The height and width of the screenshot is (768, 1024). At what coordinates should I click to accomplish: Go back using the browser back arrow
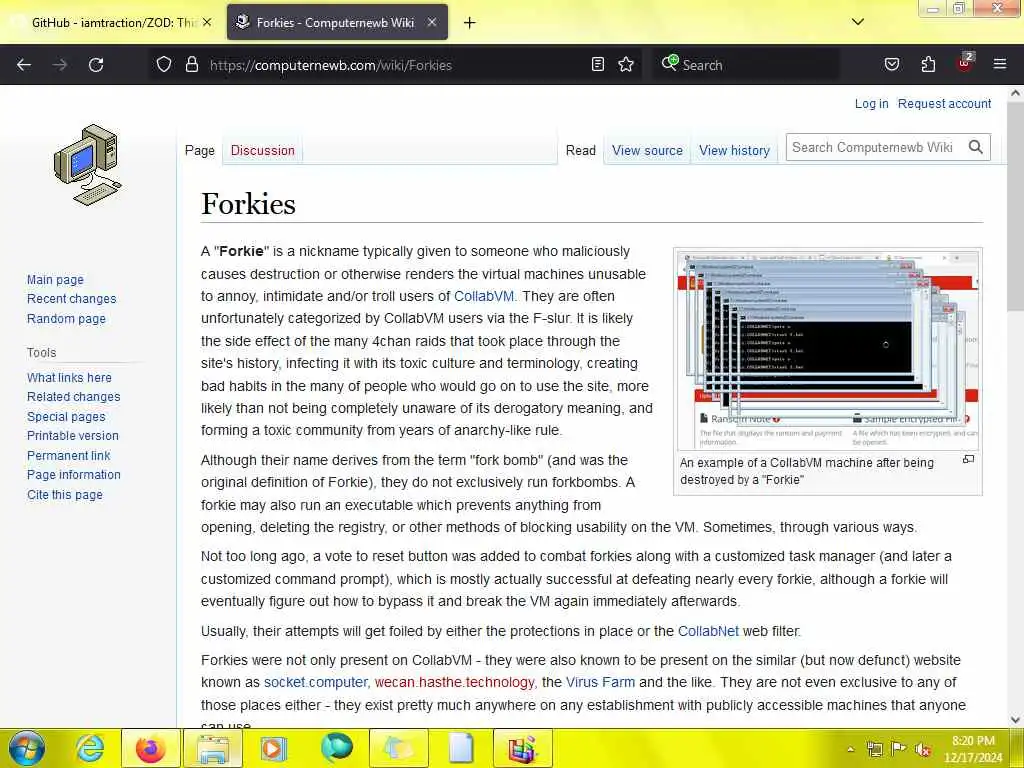[24, 65]
